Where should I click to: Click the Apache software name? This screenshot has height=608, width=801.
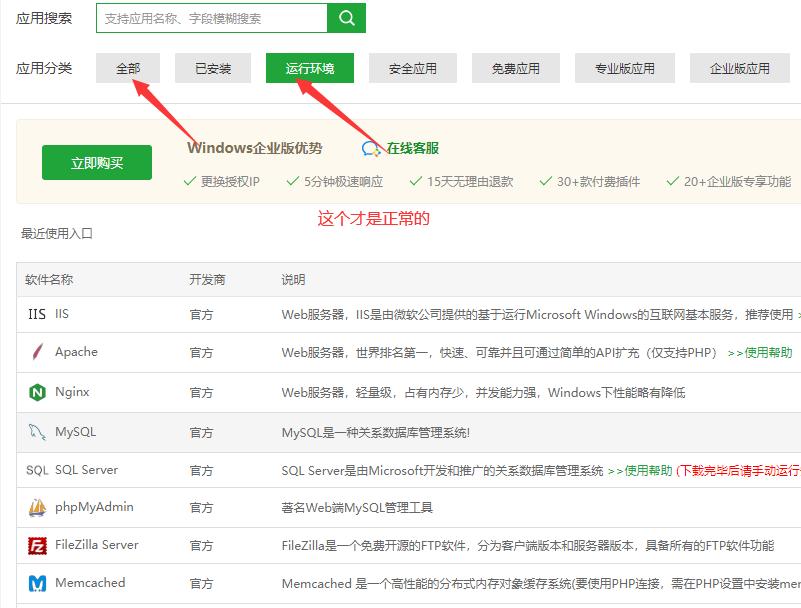(77, 352)
